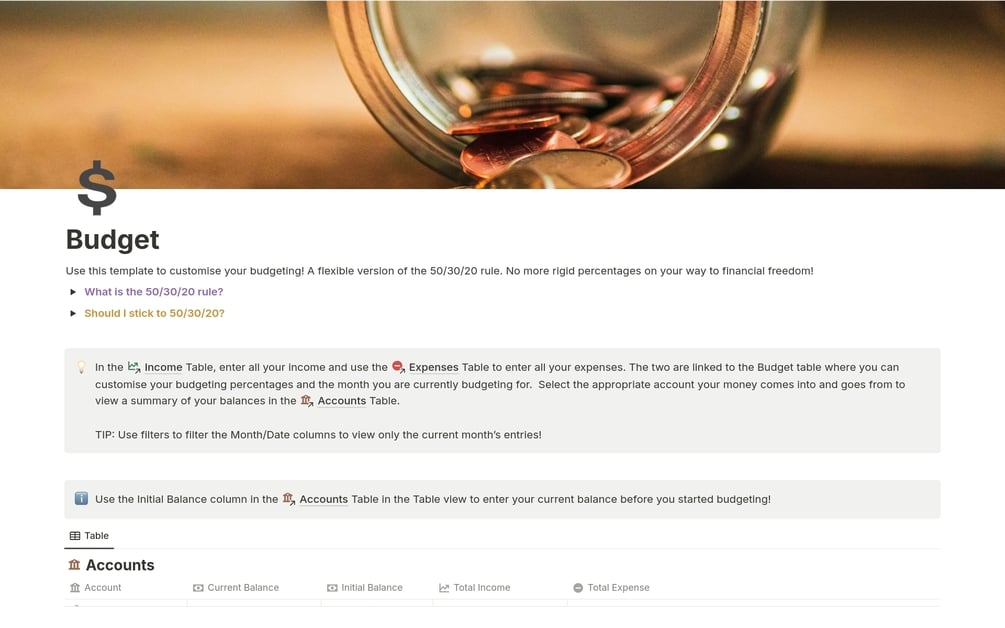Open 'What is the 50/30/20 rule?' text
Image resolution: width=1005 pixels, height=628 pixels.
pyautogui.click(x=154, y=292)
